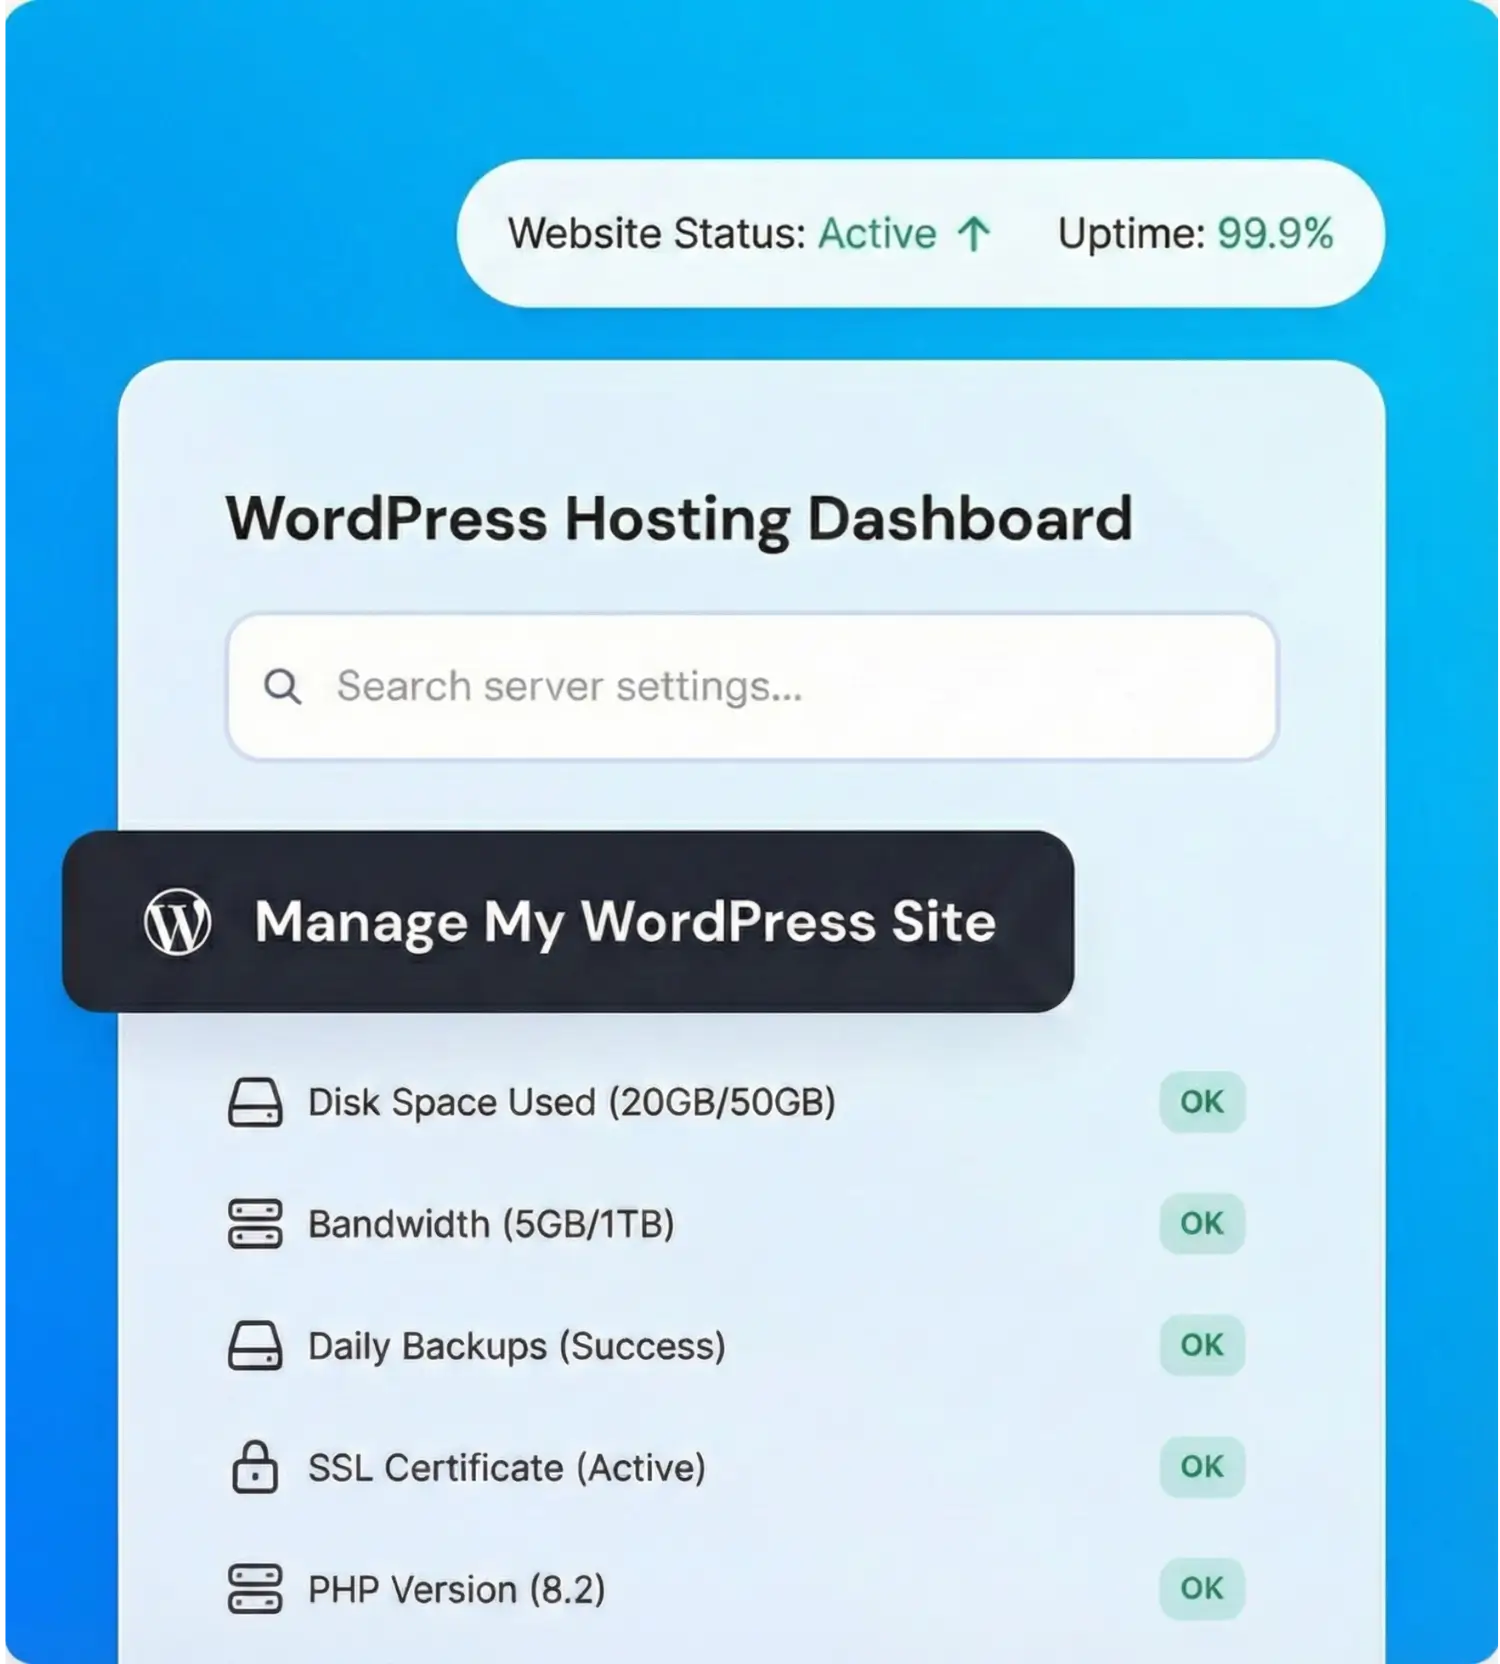Open Manage My WordPress Site
This screenshot has width=1500, height=1664.
[568, 921]
